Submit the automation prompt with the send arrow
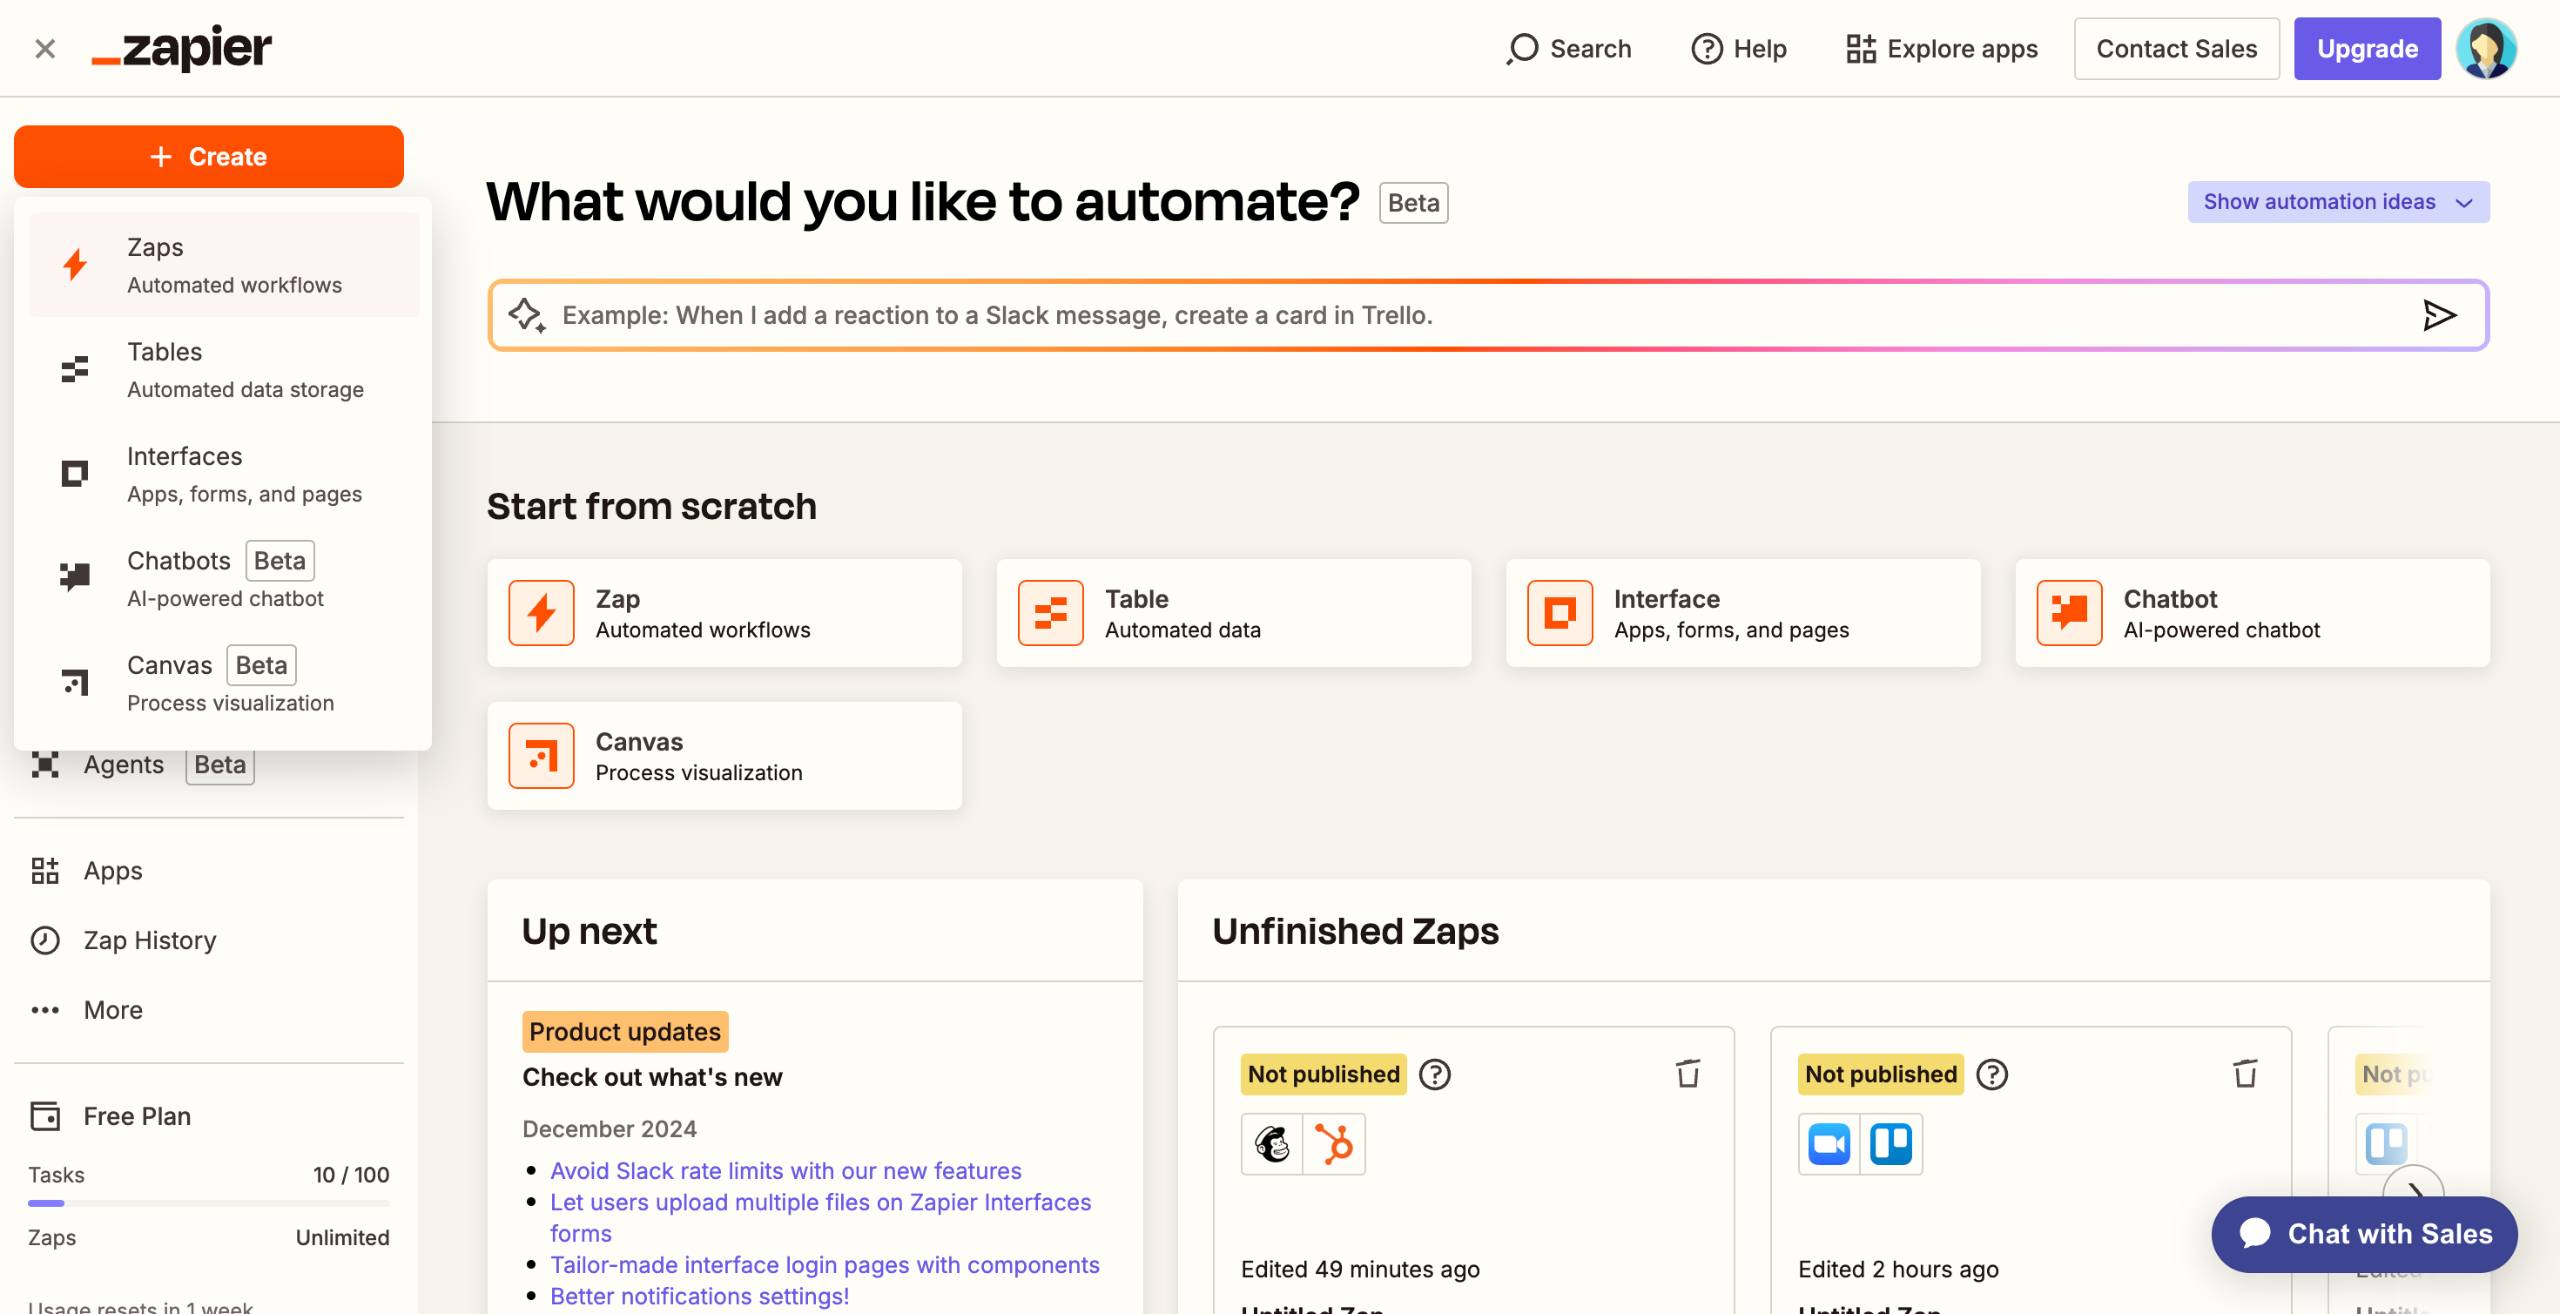This screenshot has width=2560, height=1314. click(2440, 315)
